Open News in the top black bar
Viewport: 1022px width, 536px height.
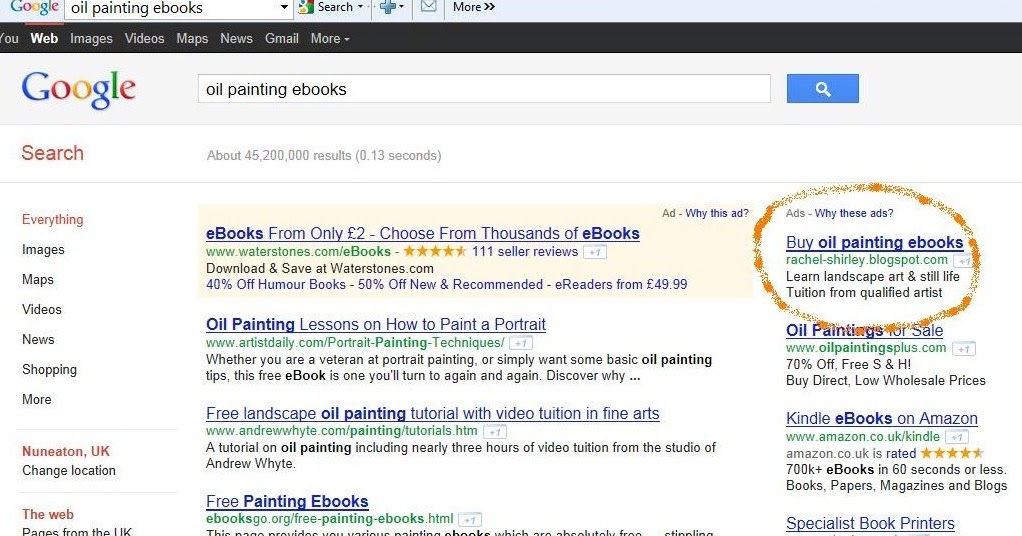click(236, 38)
